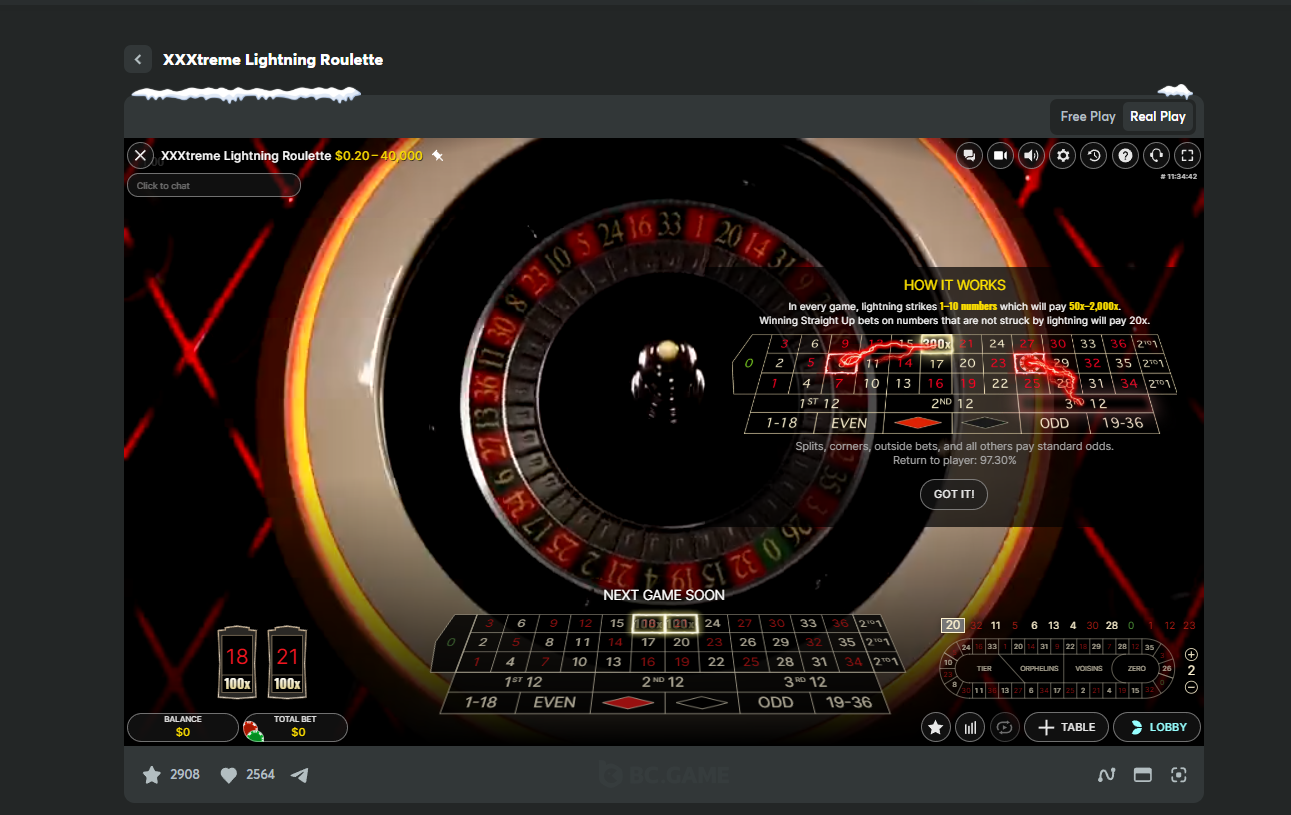1291x815 pixels.
Task: Mute the game sound speaker icon
Action: coord(1031,156)
